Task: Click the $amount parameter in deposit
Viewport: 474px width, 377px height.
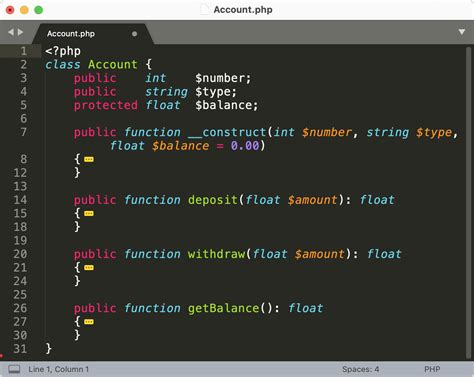Action: 312,200
